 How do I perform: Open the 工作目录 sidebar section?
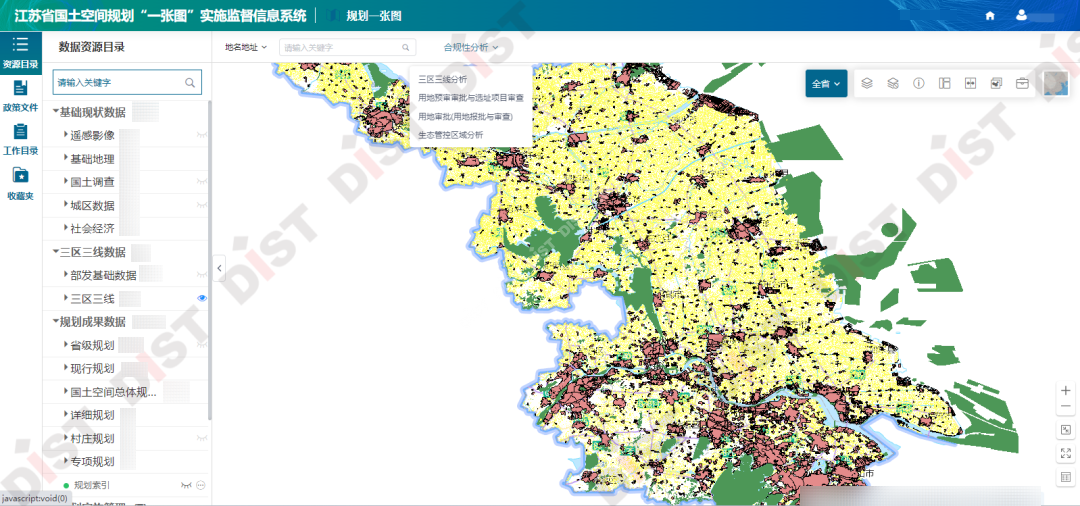21,140
